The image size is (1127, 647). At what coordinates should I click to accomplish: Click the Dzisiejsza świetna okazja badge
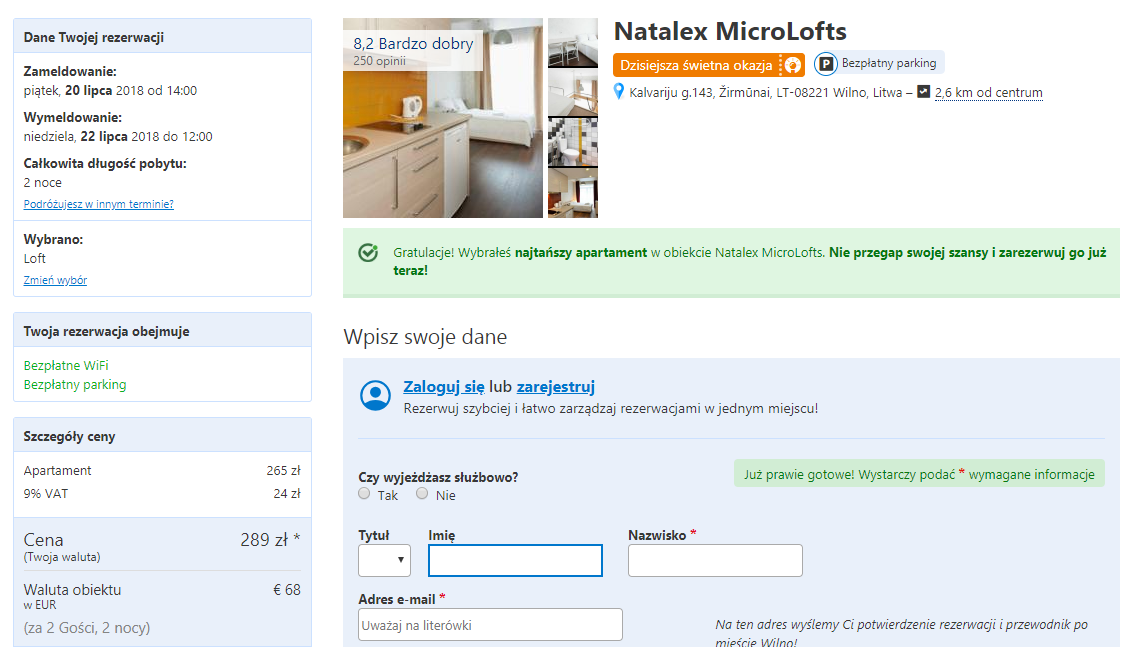709,65
